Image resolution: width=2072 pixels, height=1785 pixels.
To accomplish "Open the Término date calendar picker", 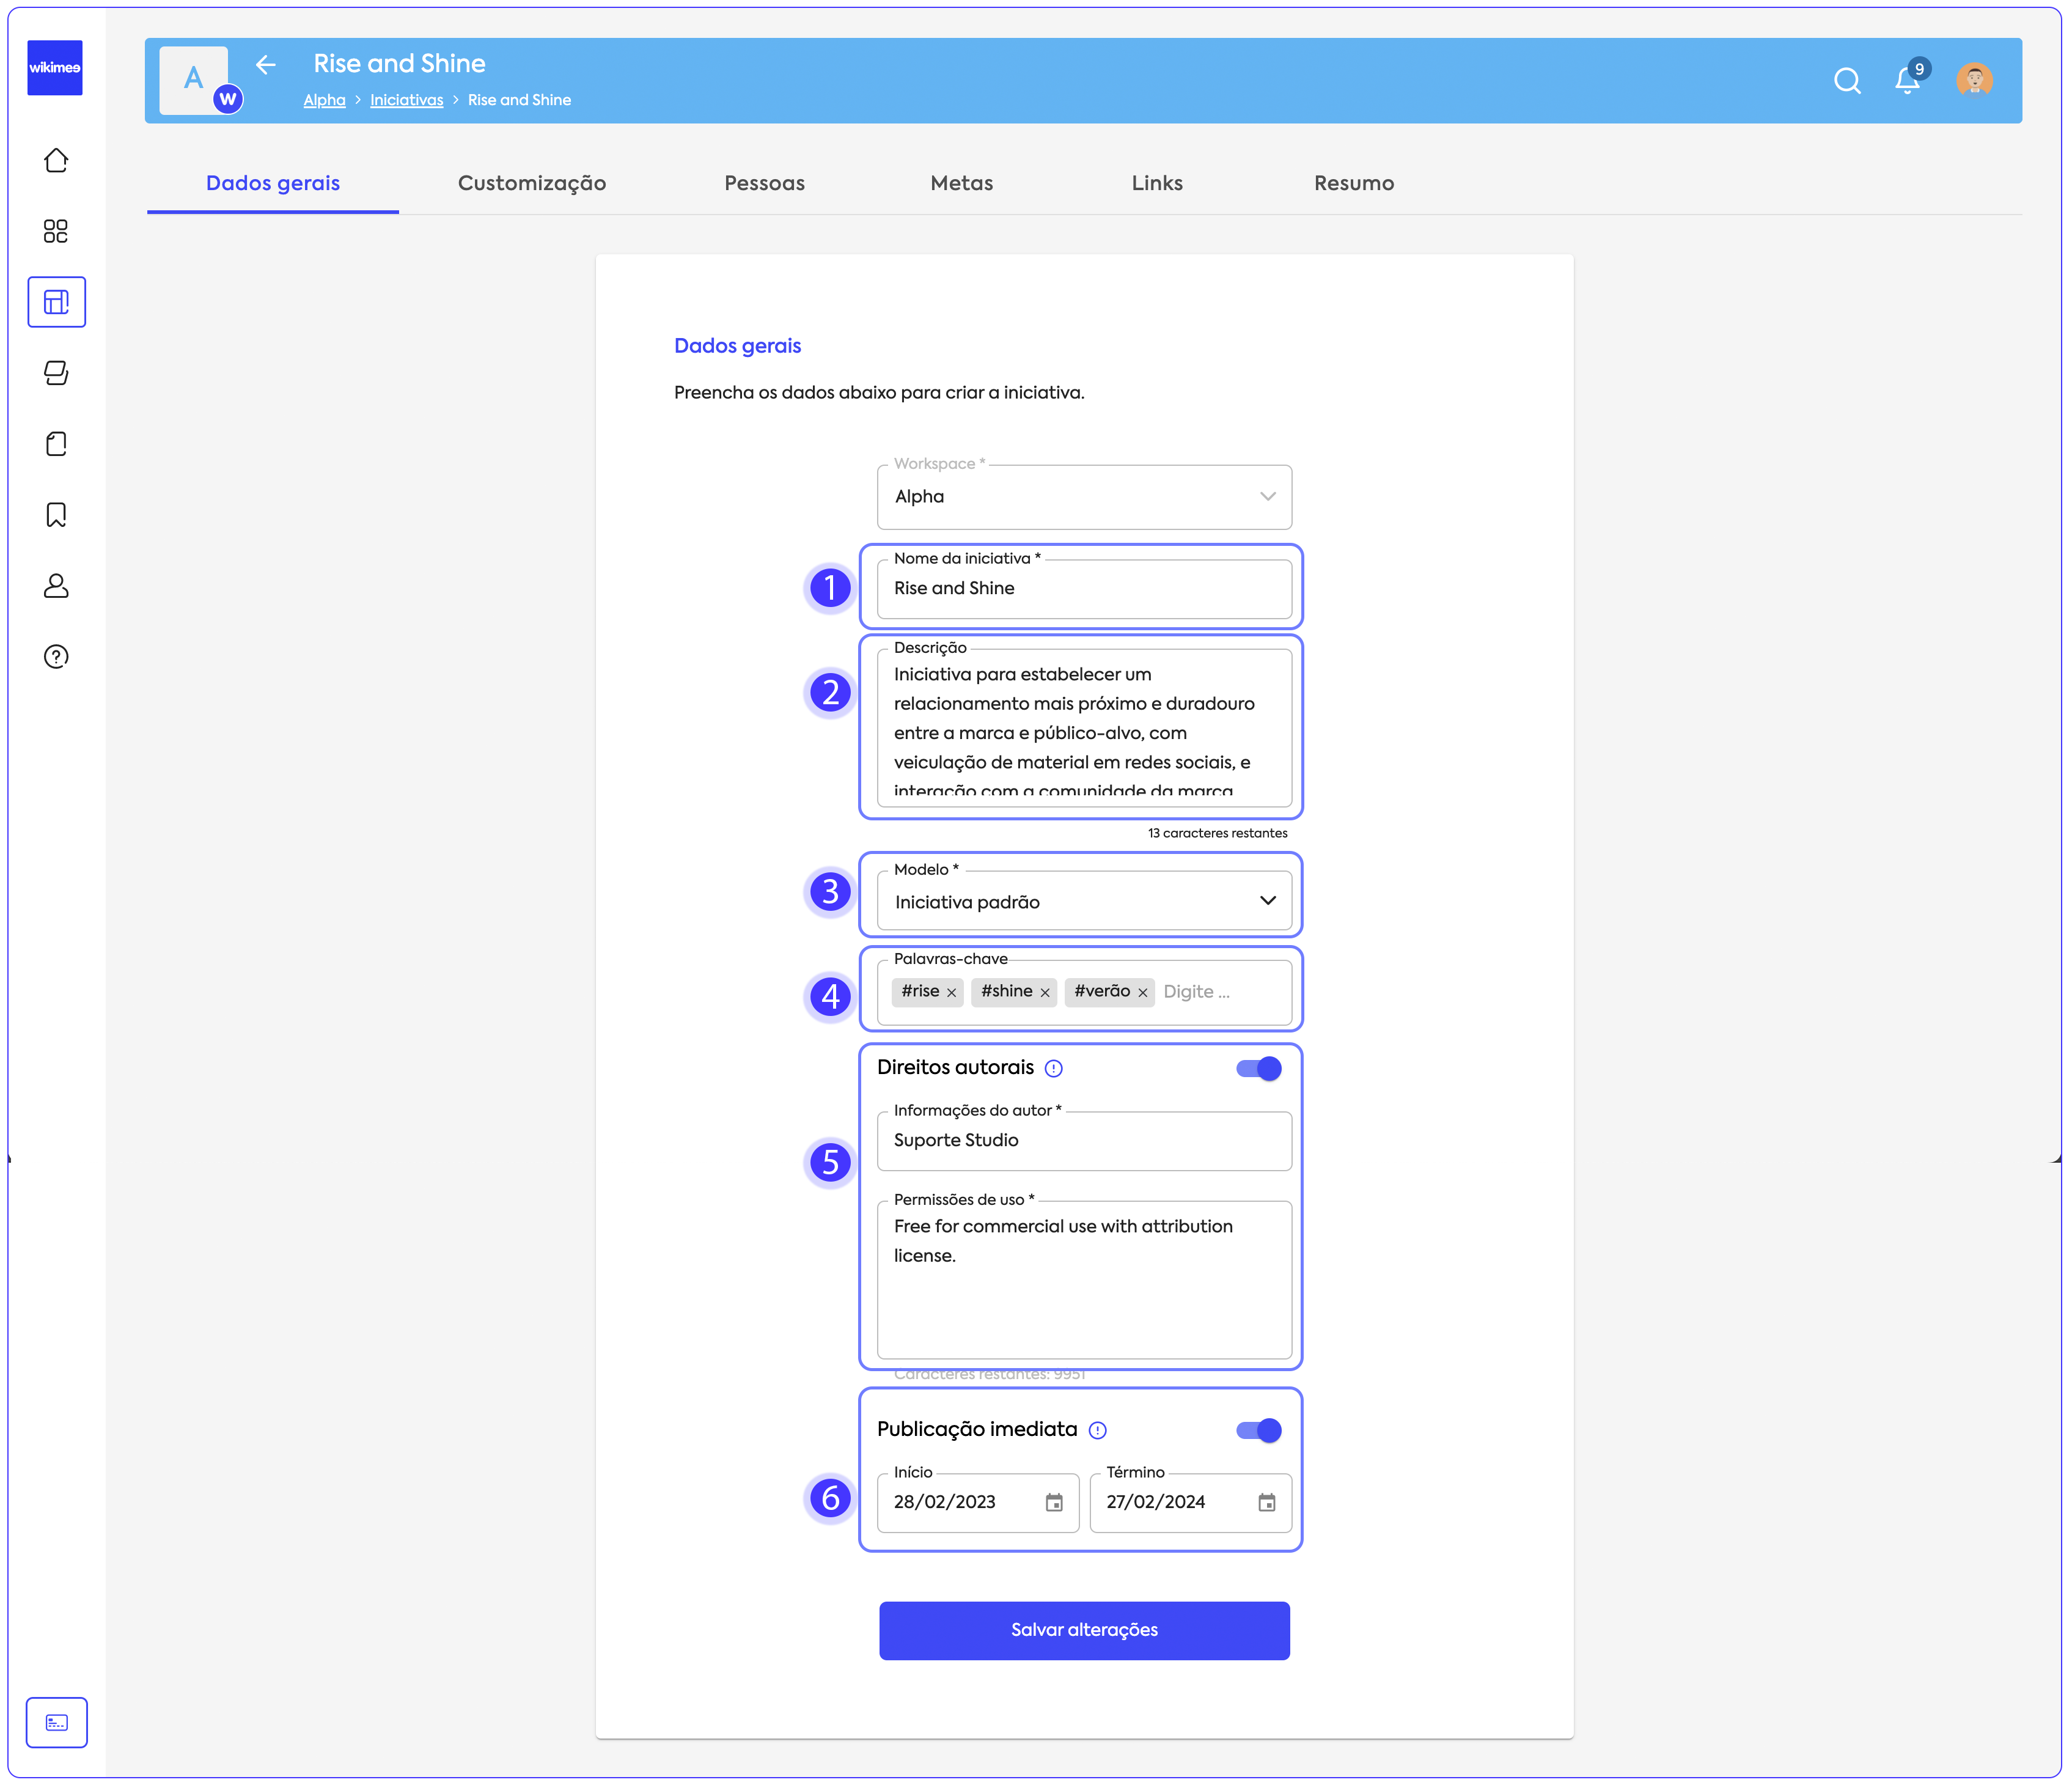I will point(1267,1502).
